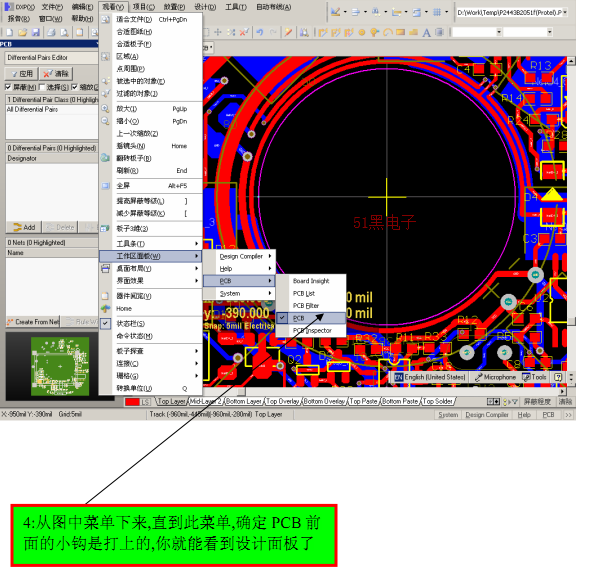The width and height of the screenshot is (595, 570).
Task: Toggle checked PCB panel menu entry
Action: pos(311,318)
